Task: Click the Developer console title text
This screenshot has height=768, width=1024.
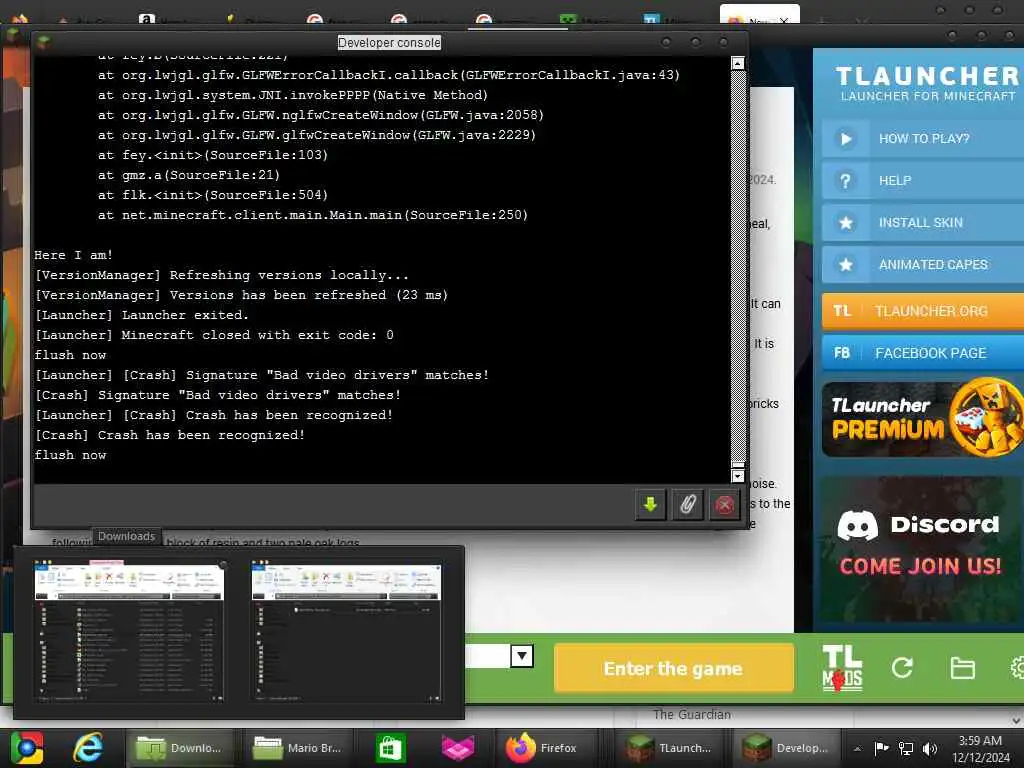Action: pyautogui.click(x=389, y=42)
